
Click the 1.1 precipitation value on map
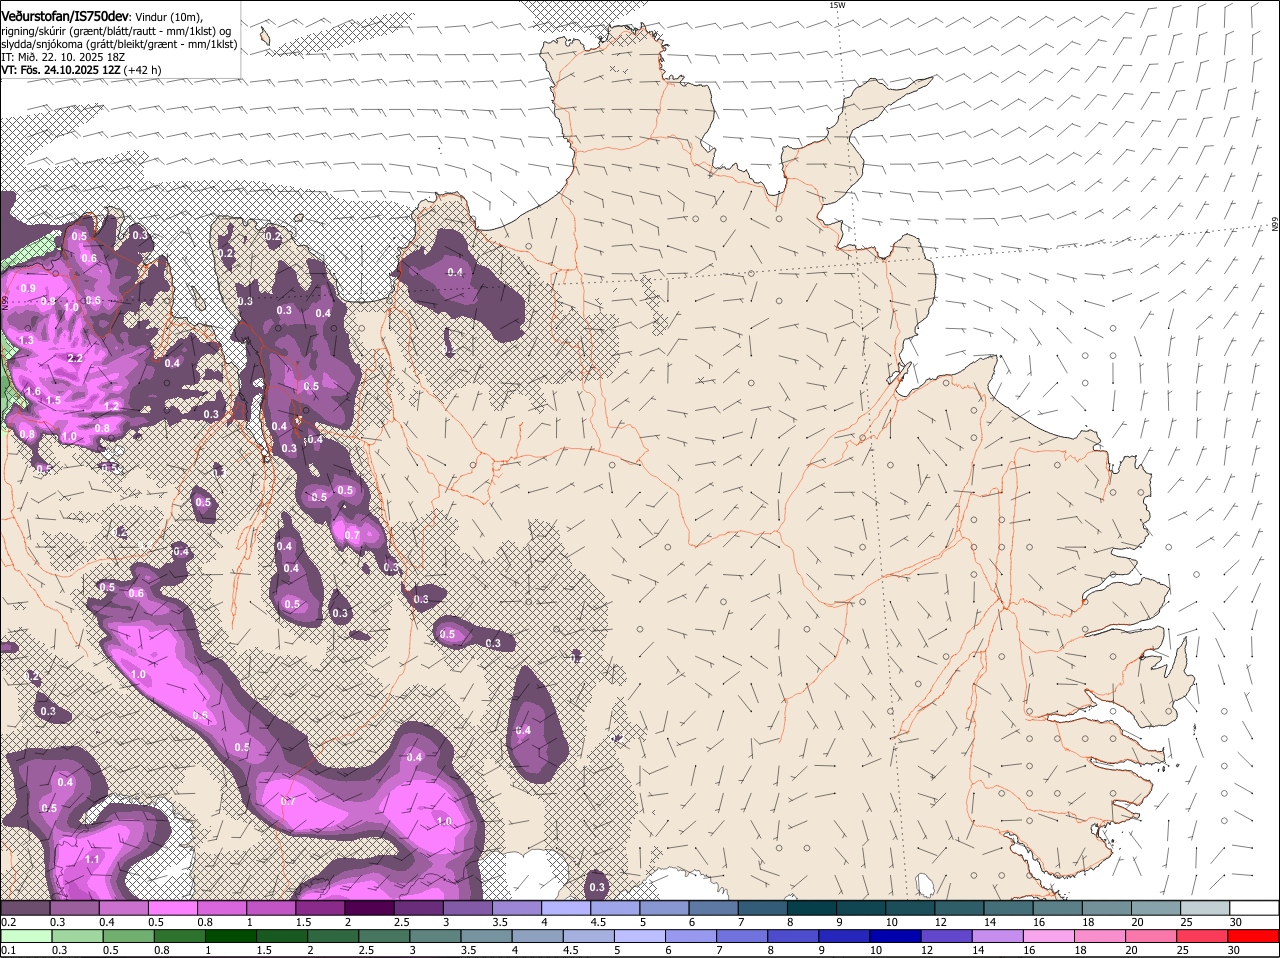[93, 860]
